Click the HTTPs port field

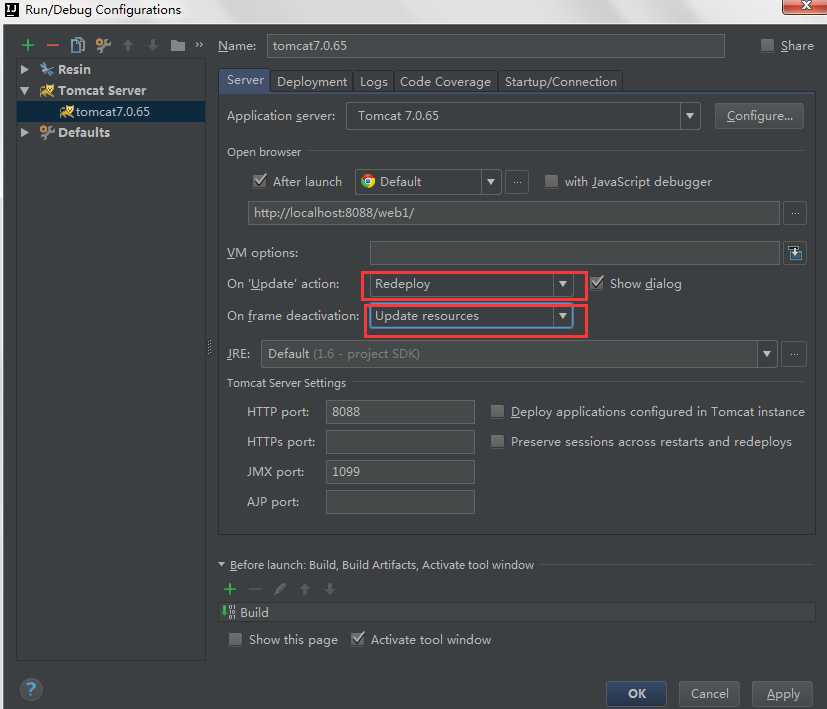[x=400, y=442]
